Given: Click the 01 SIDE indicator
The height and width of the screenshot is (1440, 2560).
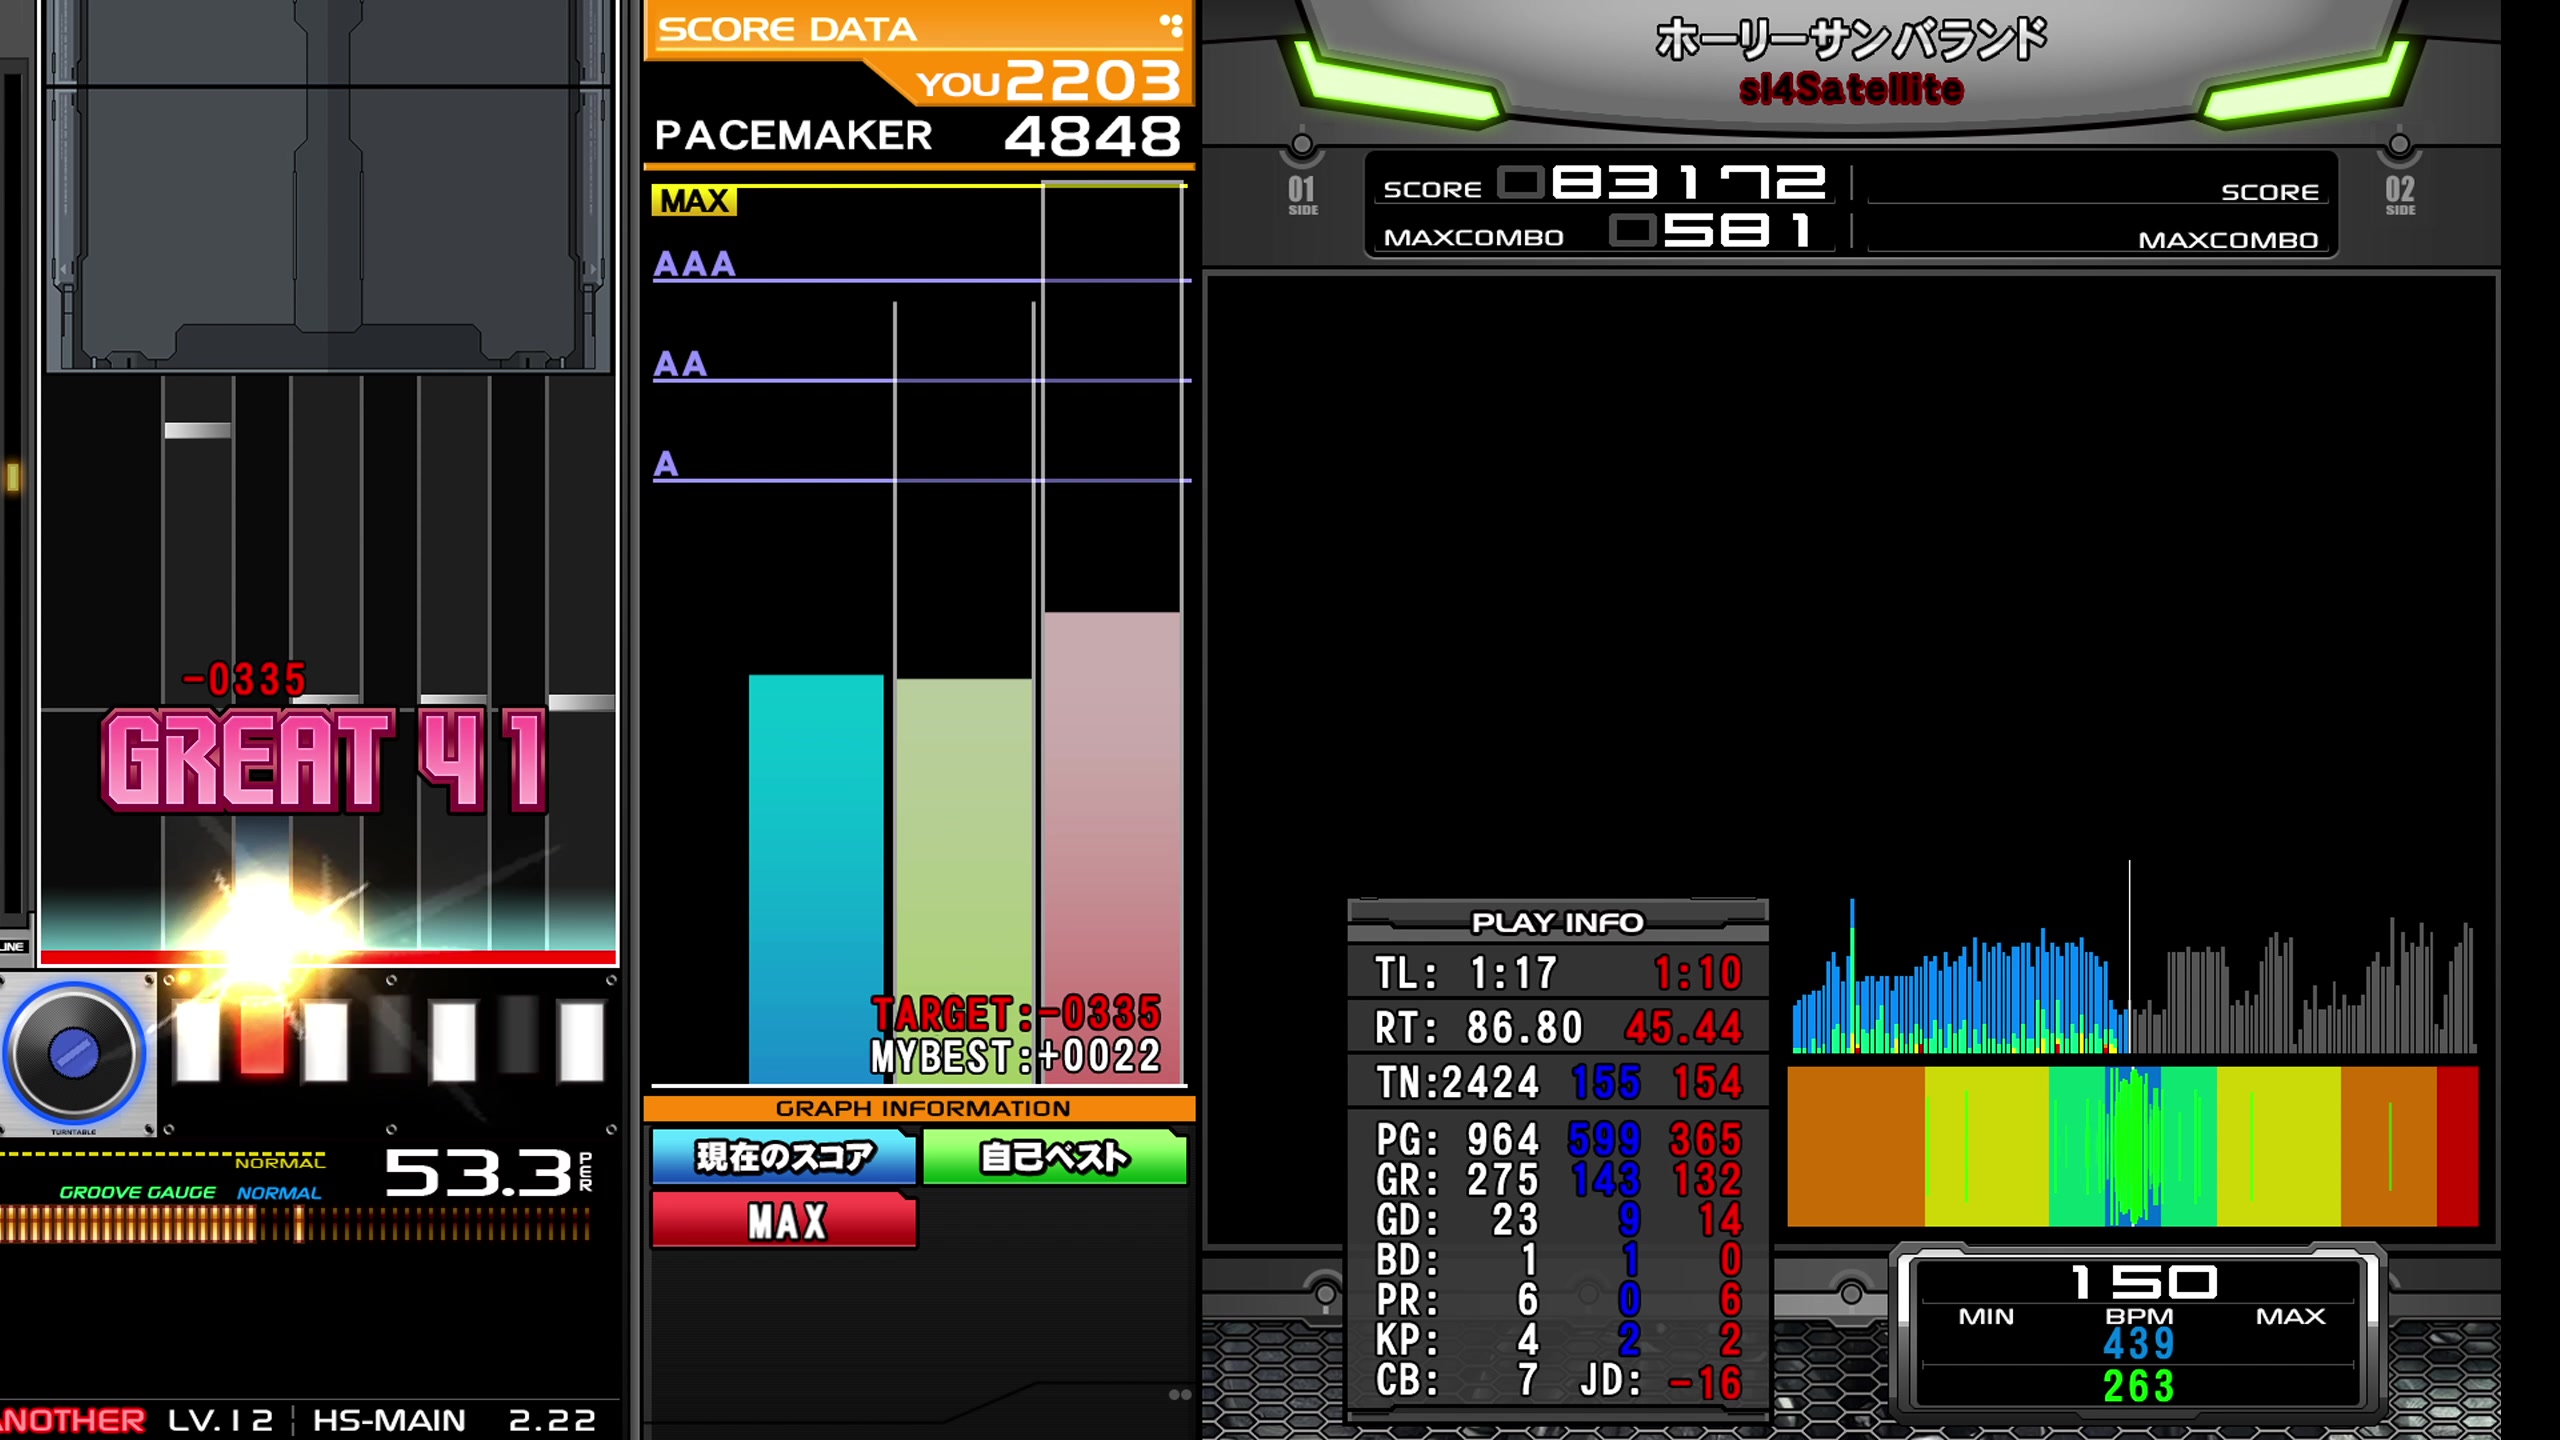Looking at the screenshot, I should [x=1302, y=194].
